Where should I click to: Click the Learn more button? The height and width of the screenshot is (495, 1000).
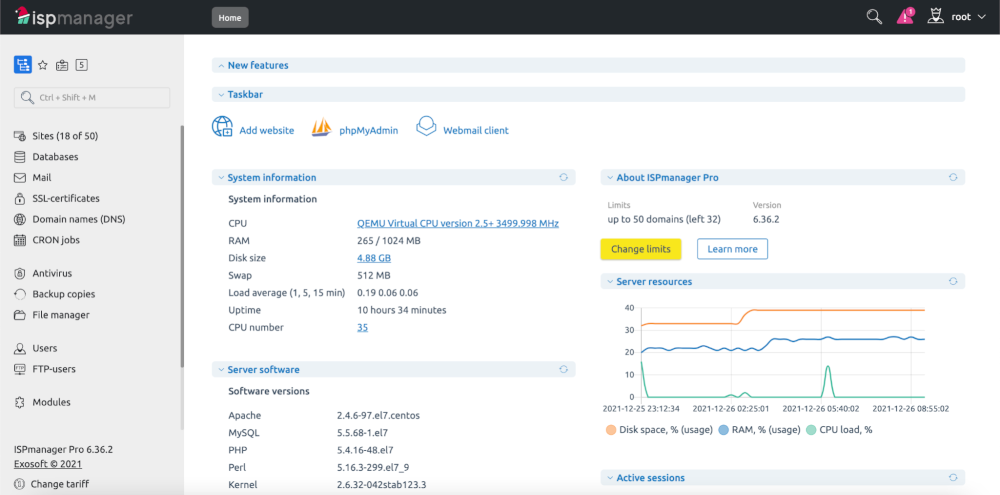click(x=732, y=249)
